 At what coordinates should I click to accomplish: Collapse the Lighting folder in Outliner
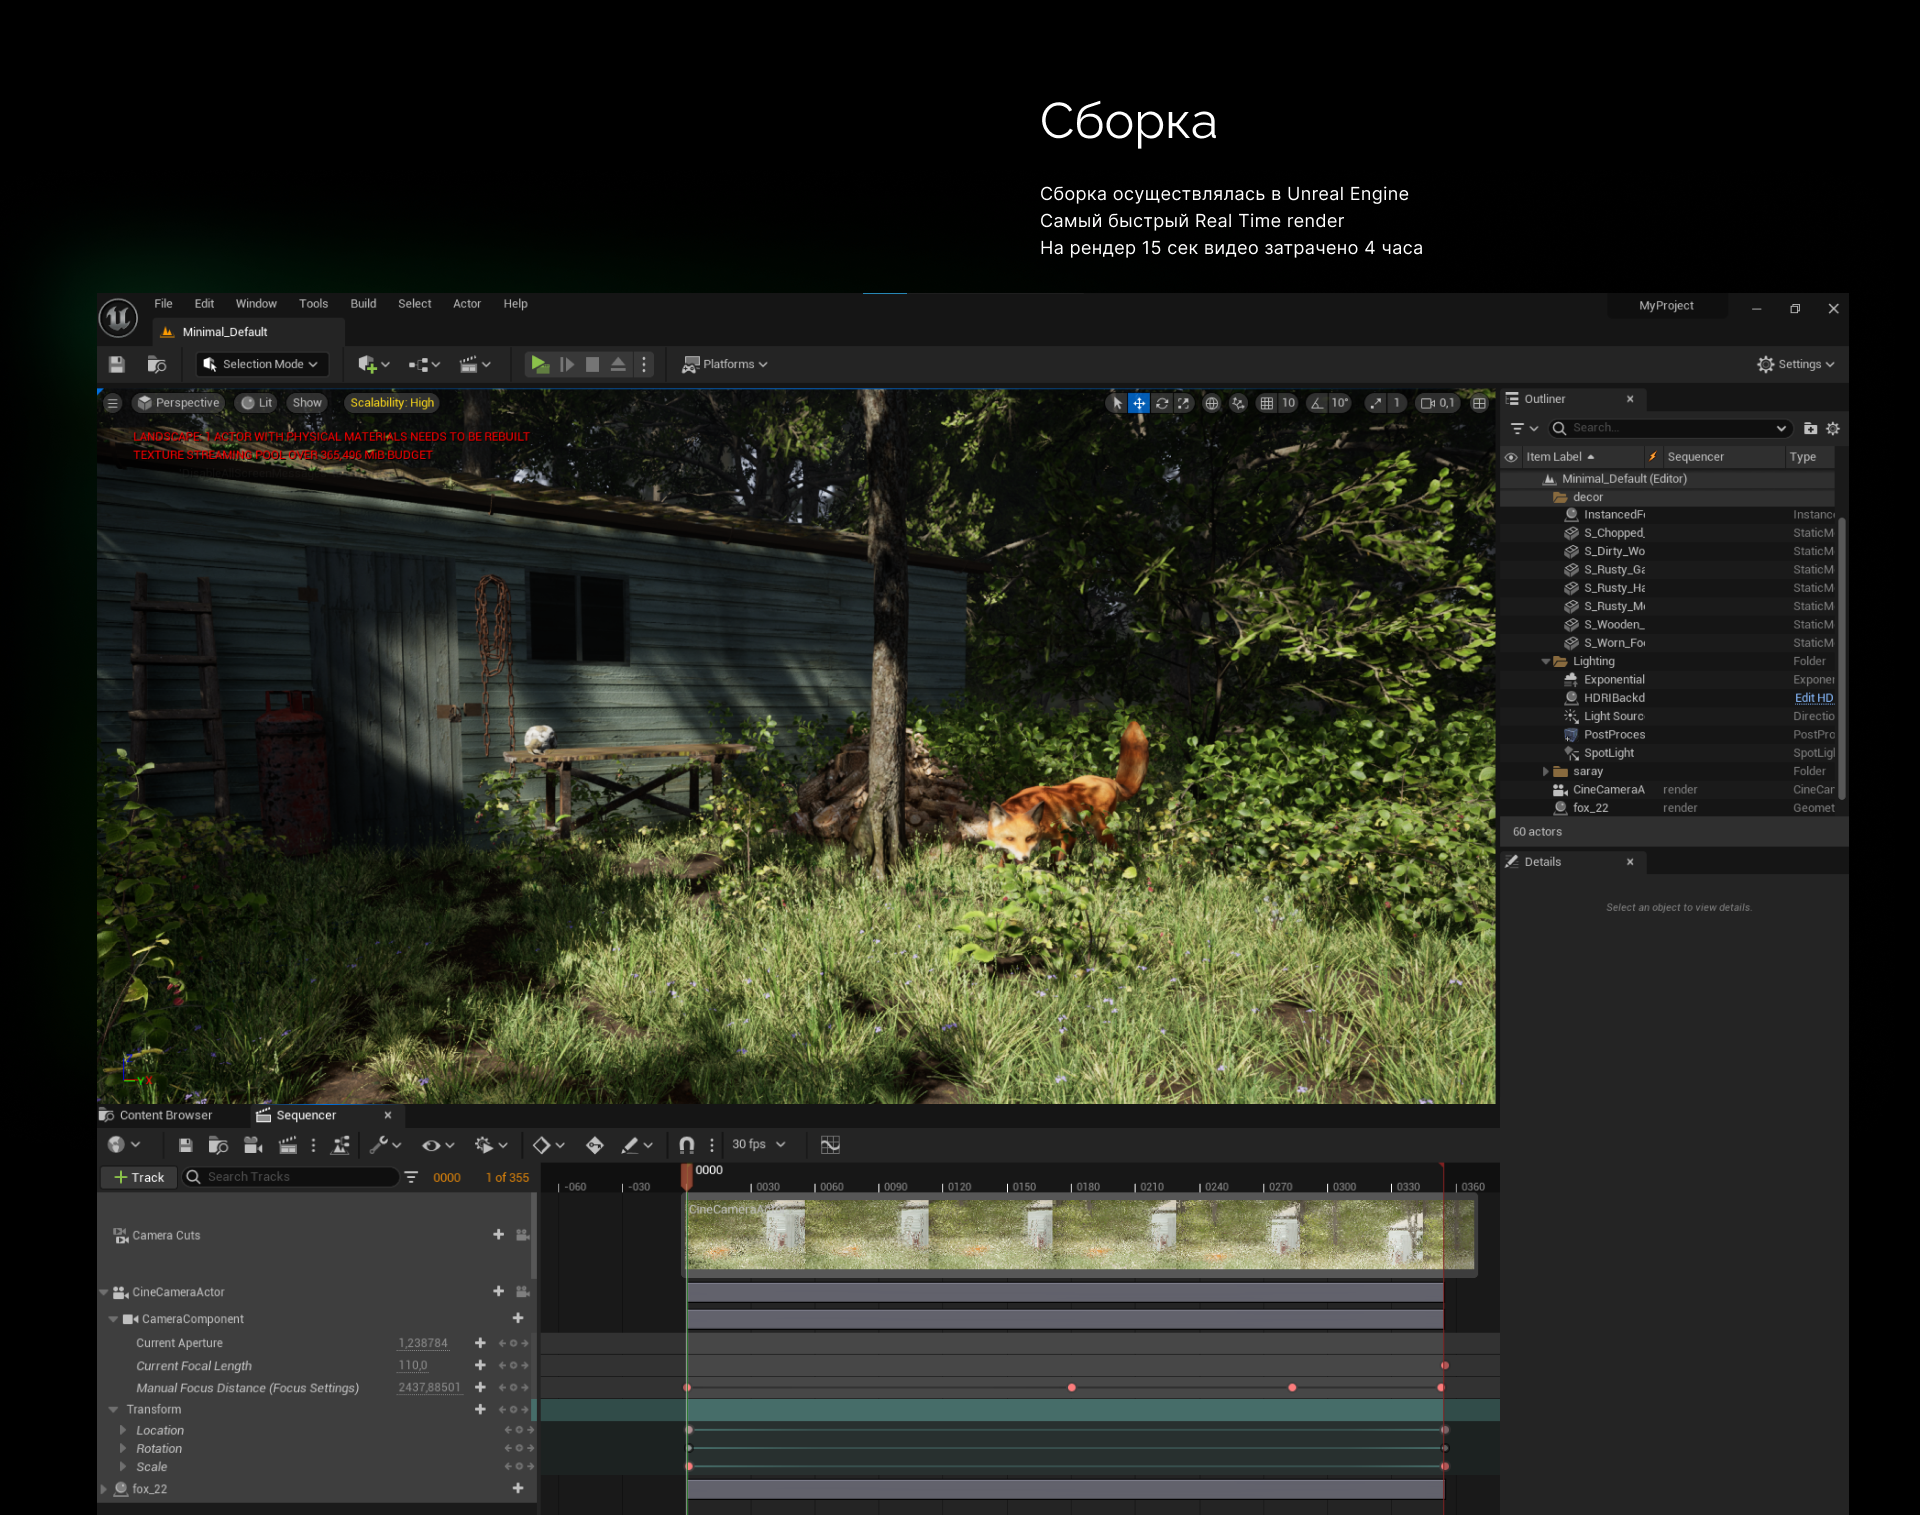click(1546, 661)
